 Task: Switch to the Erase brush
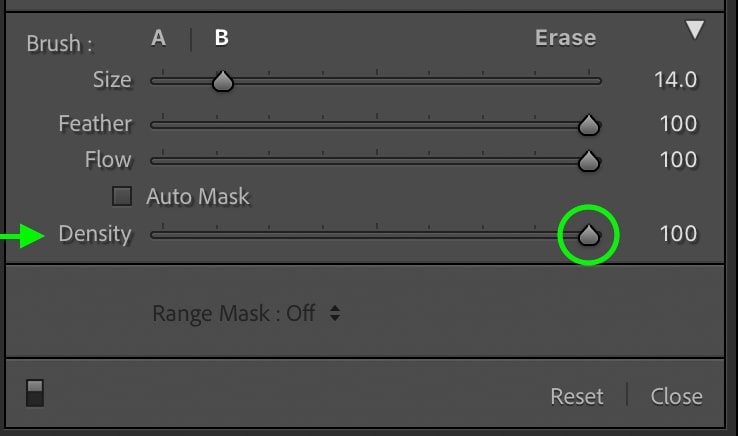pyautogui.click(x=565, y=38)
